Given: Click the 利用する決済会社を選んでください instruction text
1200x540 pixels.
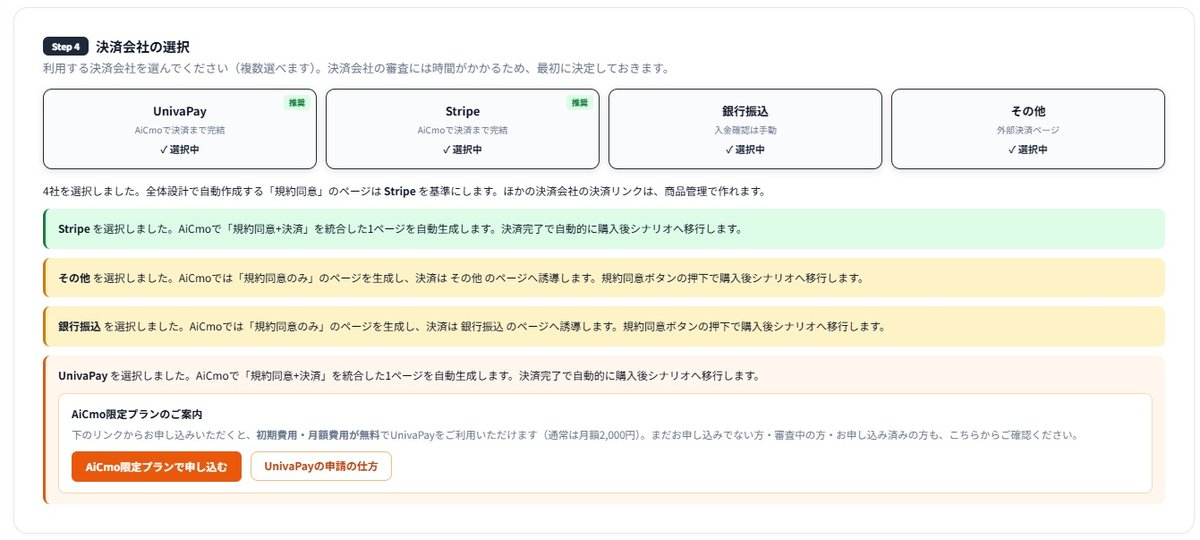Looking at the screenshot, I should tap(355, 69).
